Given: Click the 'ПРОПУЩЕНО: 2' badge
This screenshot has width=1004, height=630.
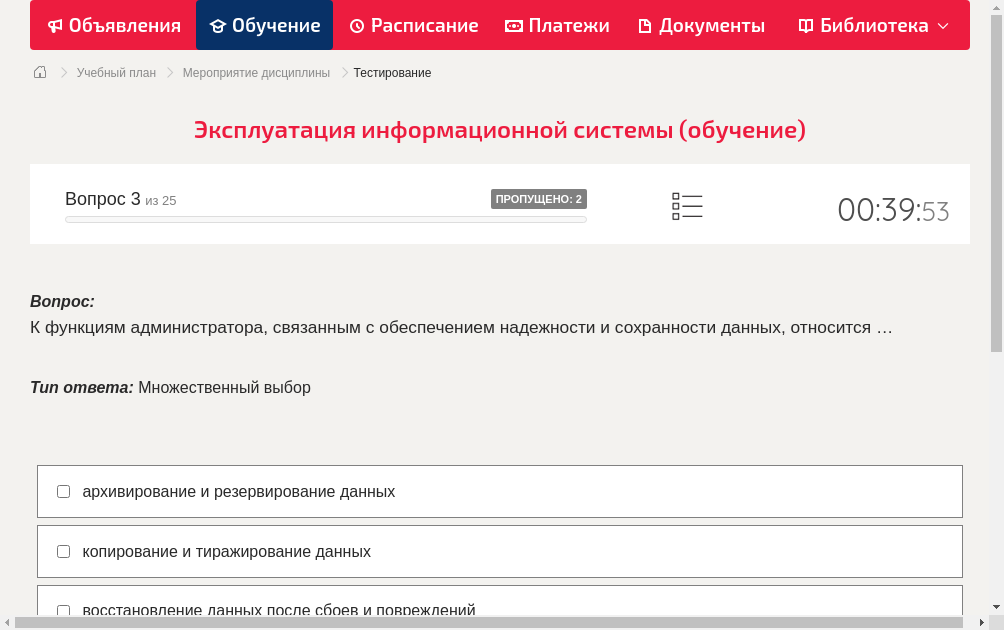Looking at the screenshot, I should pos(541,199).
